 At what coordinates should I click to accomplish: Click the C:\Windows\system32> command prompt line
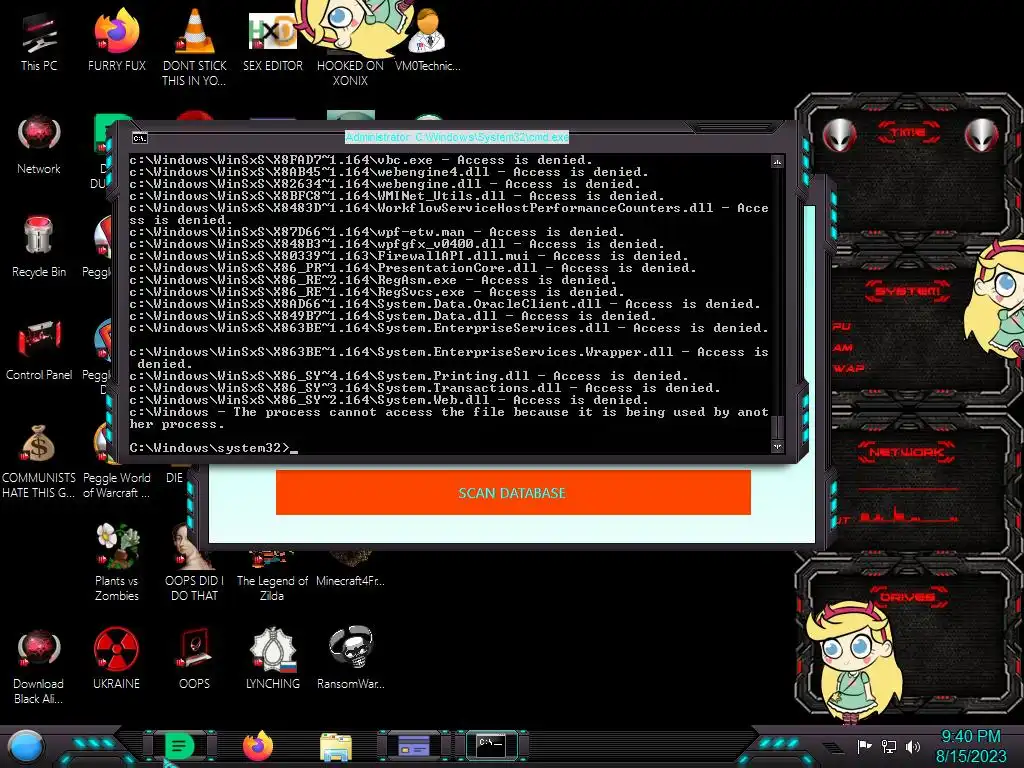(214, 448)
